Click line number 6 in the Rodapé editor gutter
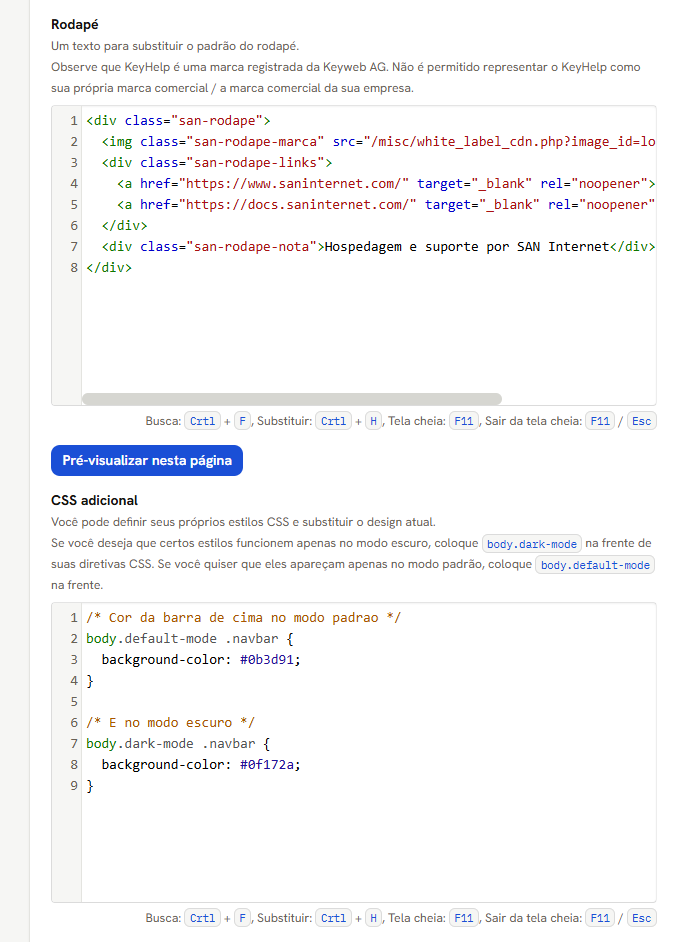This screenshot has width=679, height=942. click(x=74, y=226)
